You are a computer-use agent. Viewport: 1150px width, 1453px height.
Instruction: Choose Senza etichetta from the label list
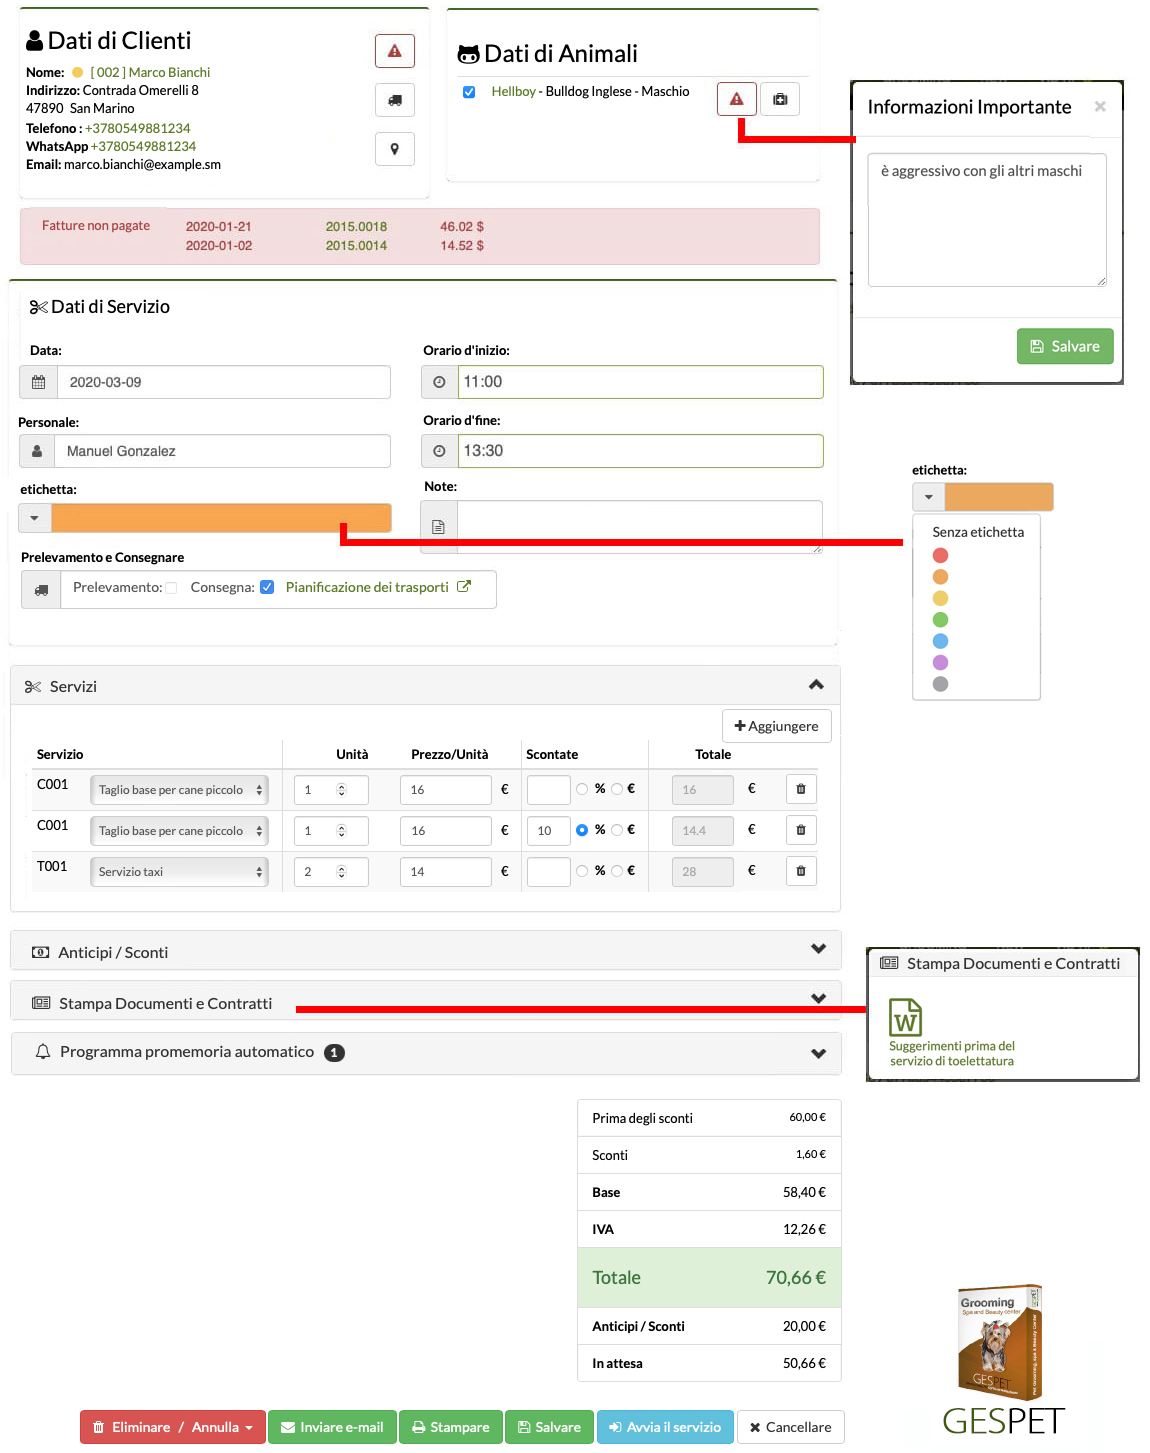978,532
